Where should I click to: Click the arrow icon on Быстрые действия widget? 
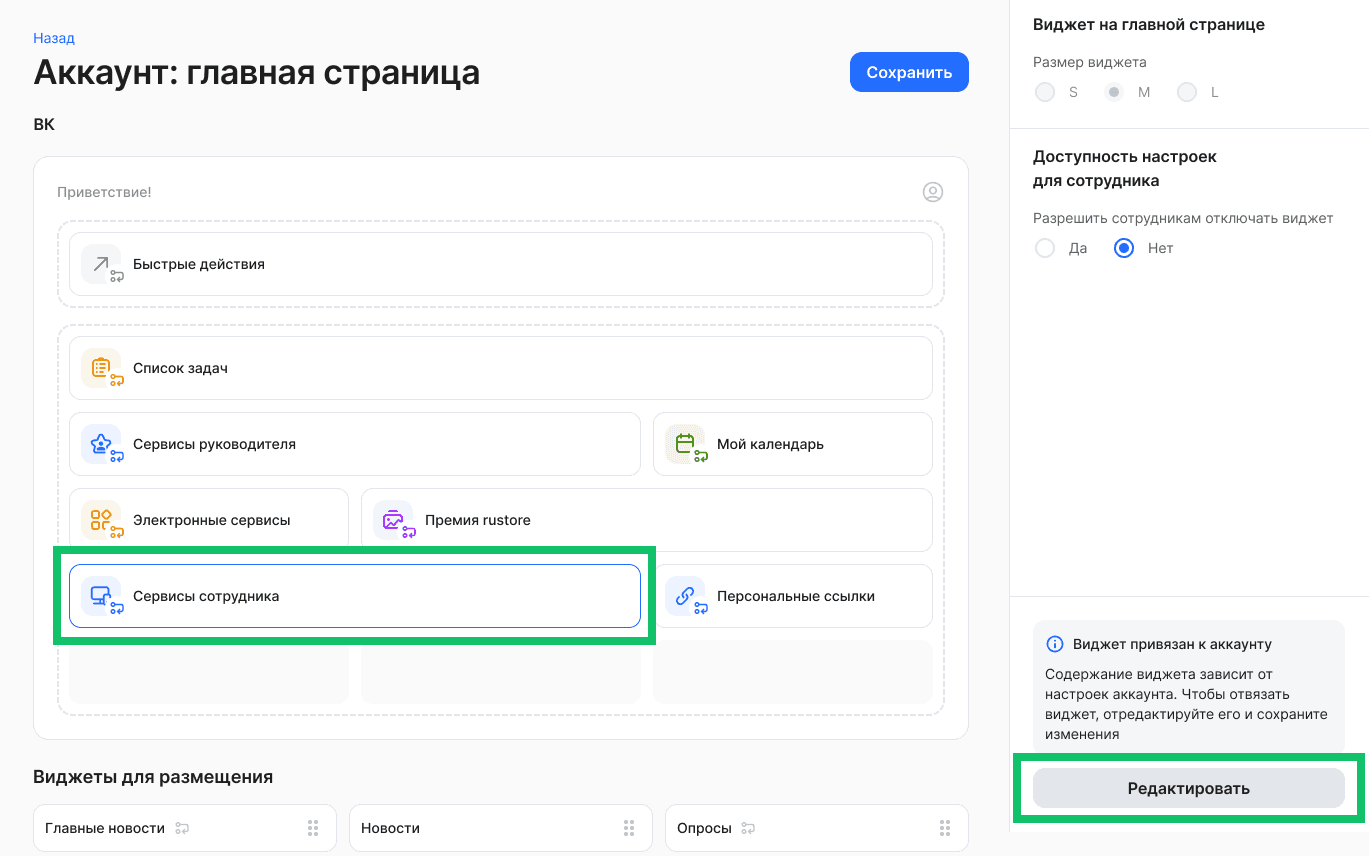[x=100, y=264]
